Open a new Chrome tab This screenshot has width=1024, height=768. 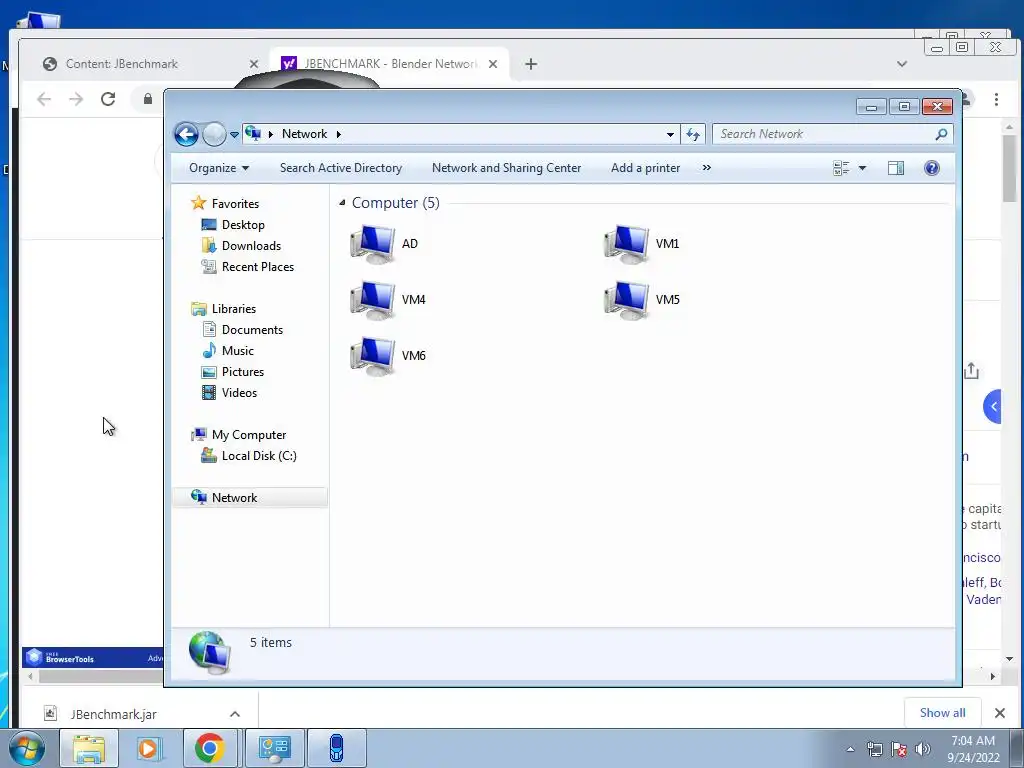coord(531,64)
